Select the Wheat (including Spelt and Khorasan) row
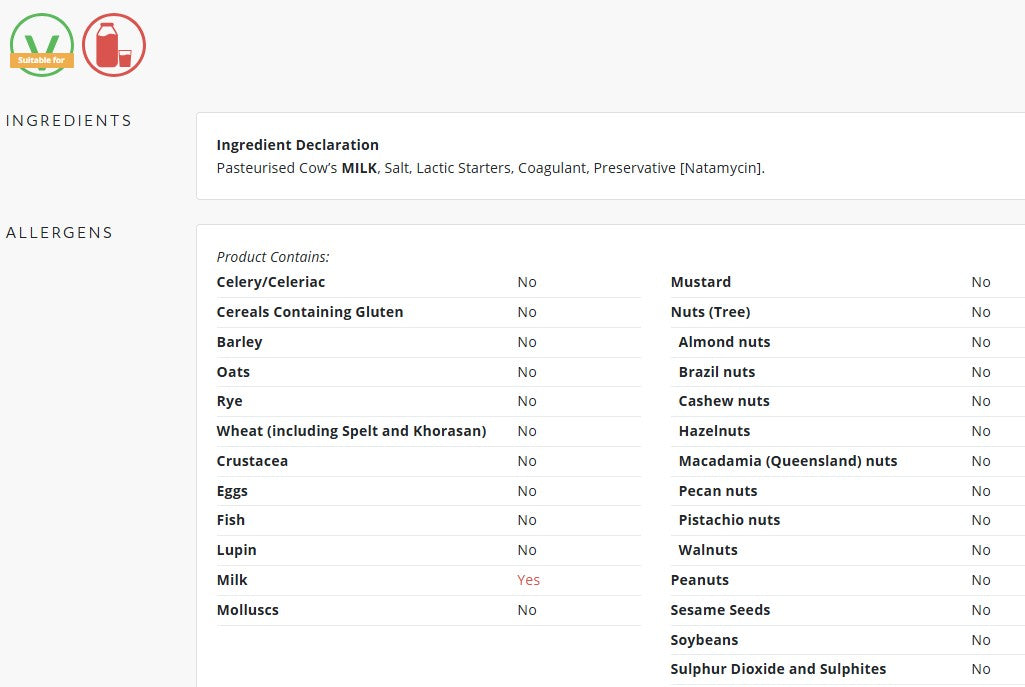1025x687 pixels. point(428,431)
